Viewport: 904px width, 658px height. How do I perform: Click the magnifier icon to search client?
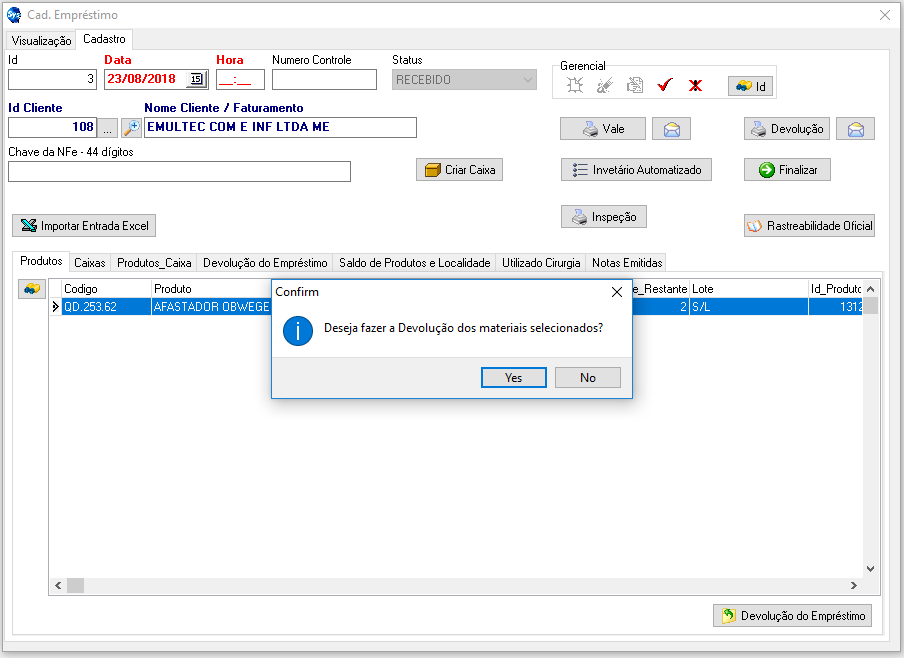(x=132, y=128)
